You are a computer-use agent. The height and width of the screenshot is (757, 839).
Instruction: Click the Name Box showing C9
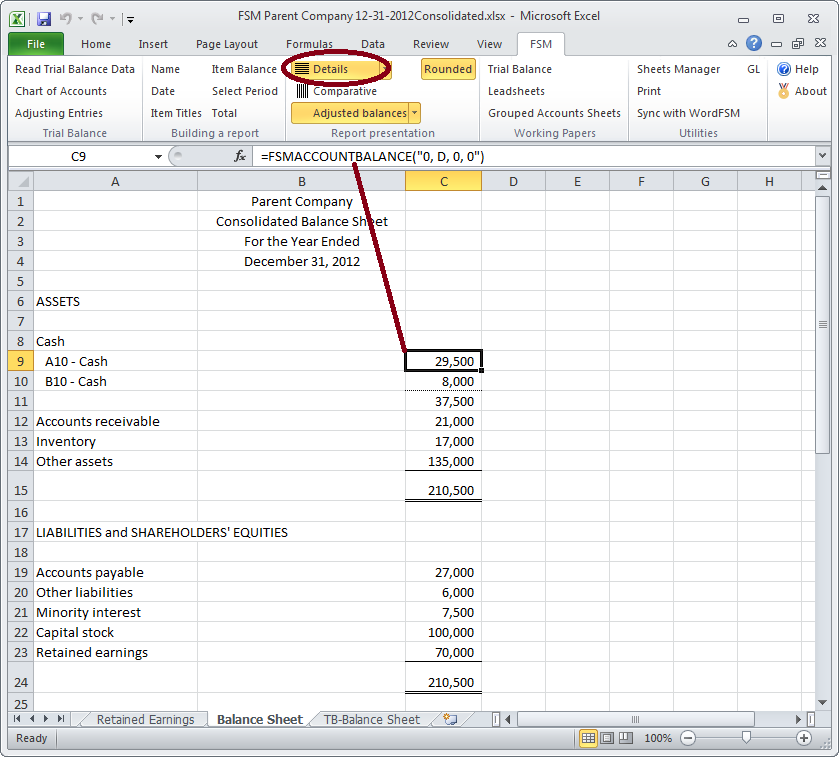coord(78,156)
